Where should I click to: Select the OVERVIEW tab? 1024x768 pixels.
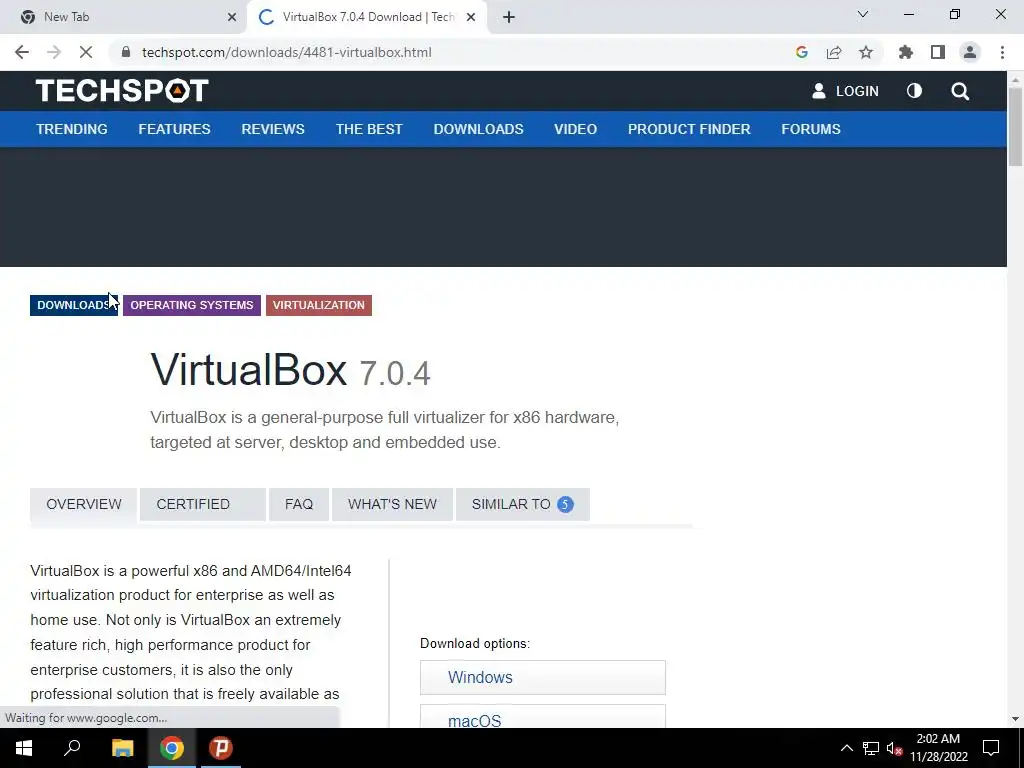coord(84,504)
